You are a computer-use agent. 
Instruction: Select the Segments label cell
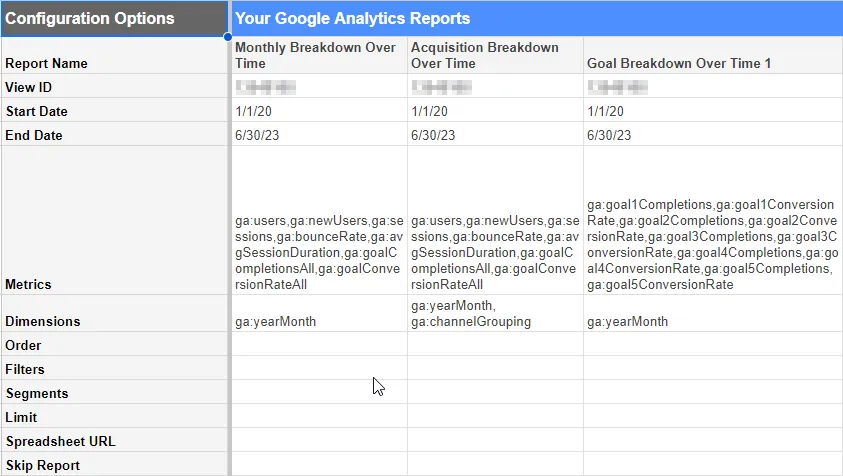click(x=114, y=392)
